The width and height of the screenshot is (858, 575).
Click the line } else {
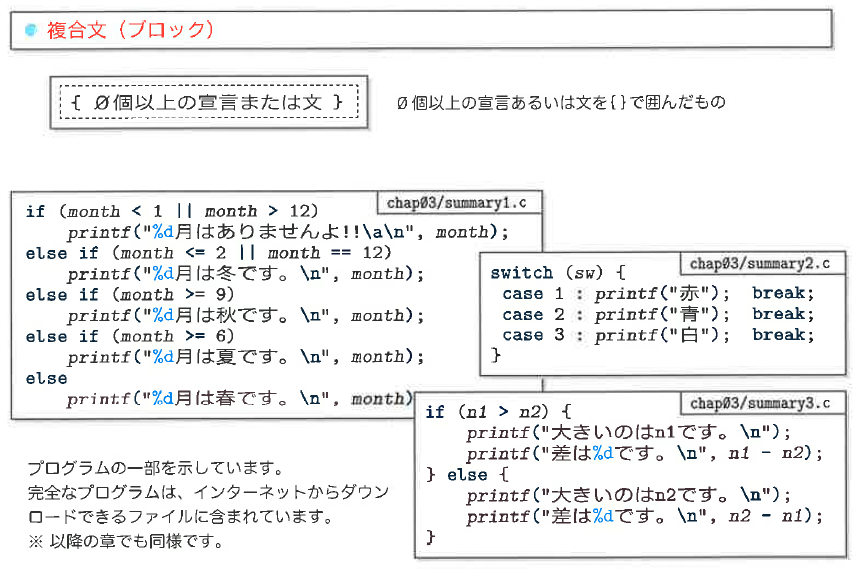coord(468,474)
